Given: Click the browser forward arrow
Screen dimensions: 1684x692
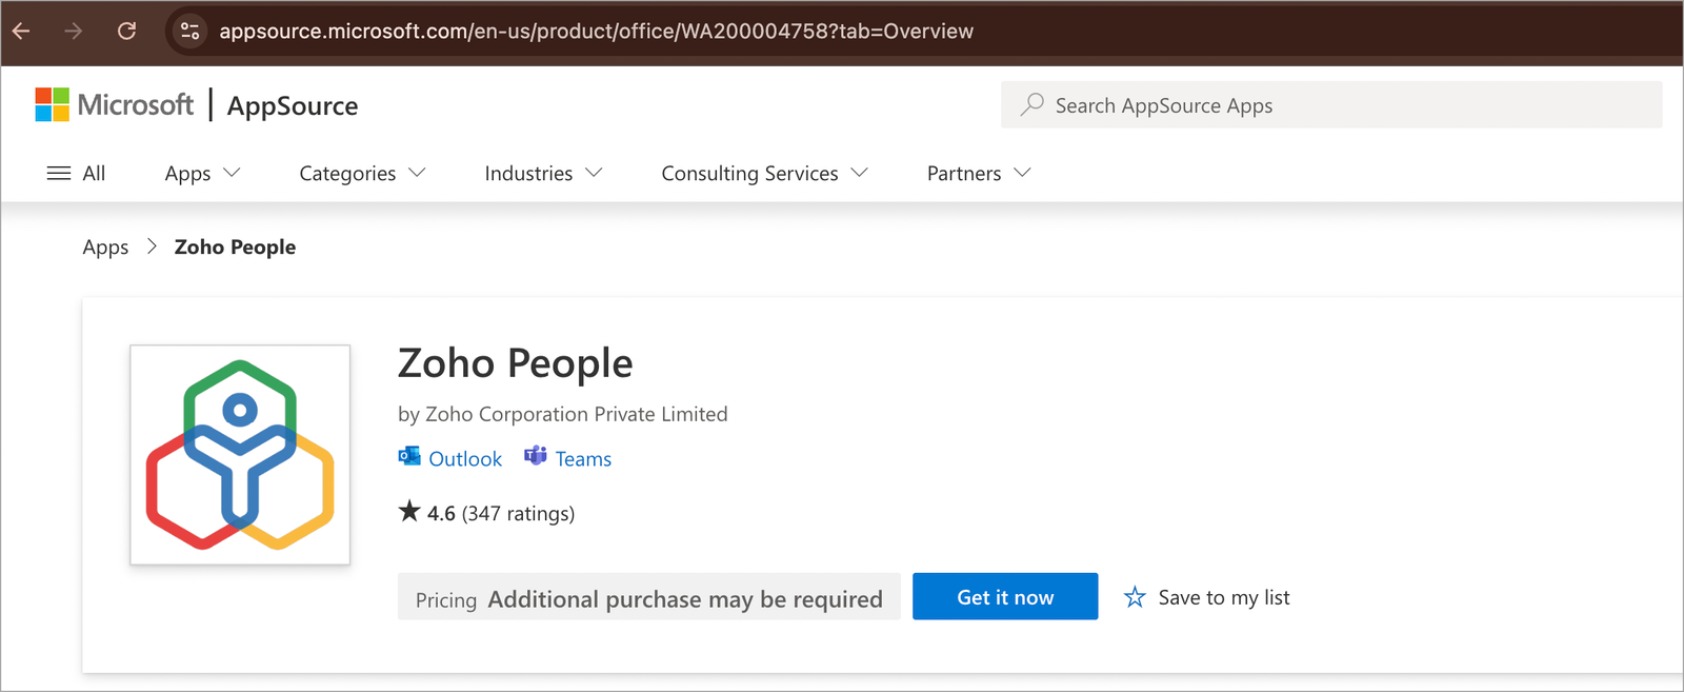Looking at the screenshot, I should [x=73, y=31].
